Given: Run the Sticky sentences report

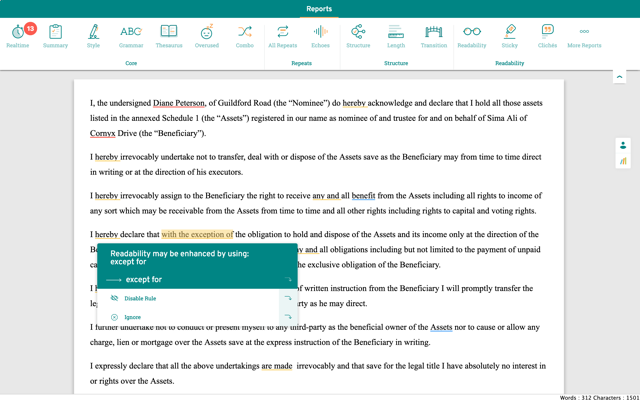Looking at the screenshot, I should point(510,36).
